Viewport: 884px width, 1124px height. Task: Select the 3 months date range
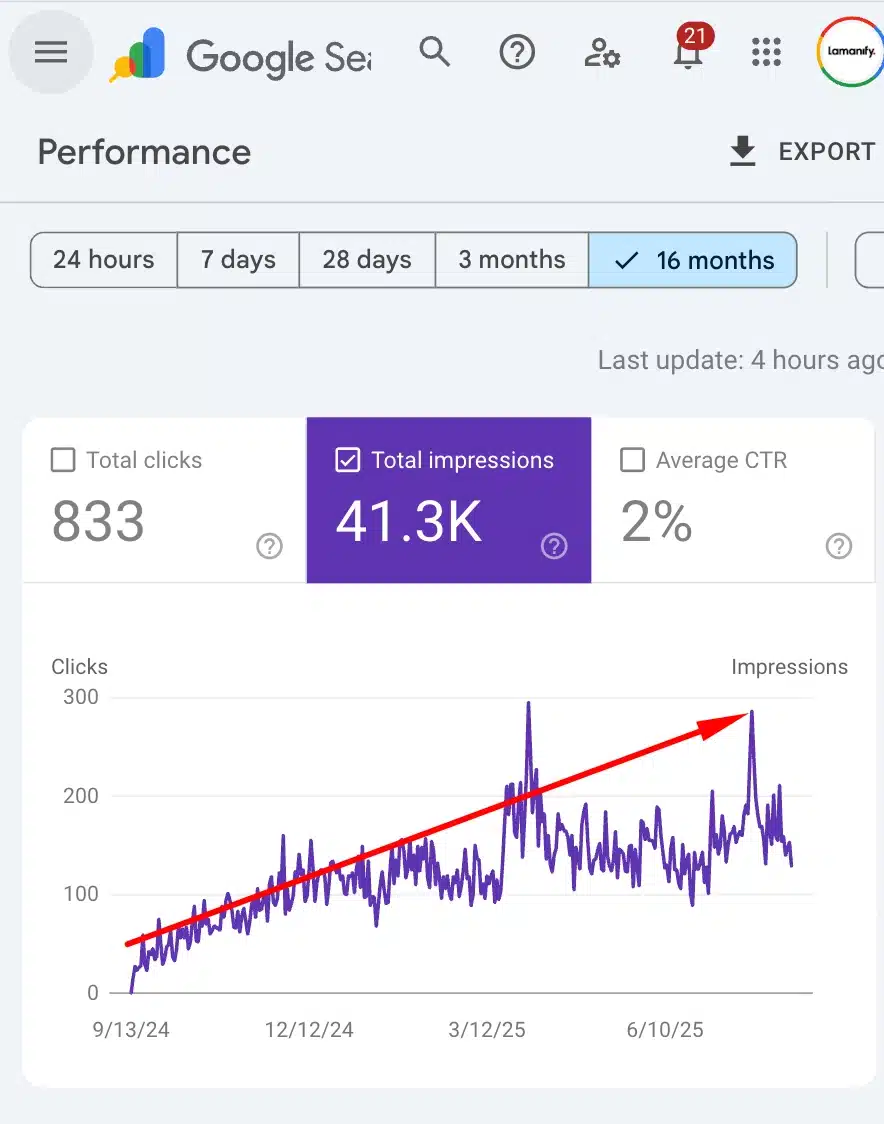tap(511, 260)
